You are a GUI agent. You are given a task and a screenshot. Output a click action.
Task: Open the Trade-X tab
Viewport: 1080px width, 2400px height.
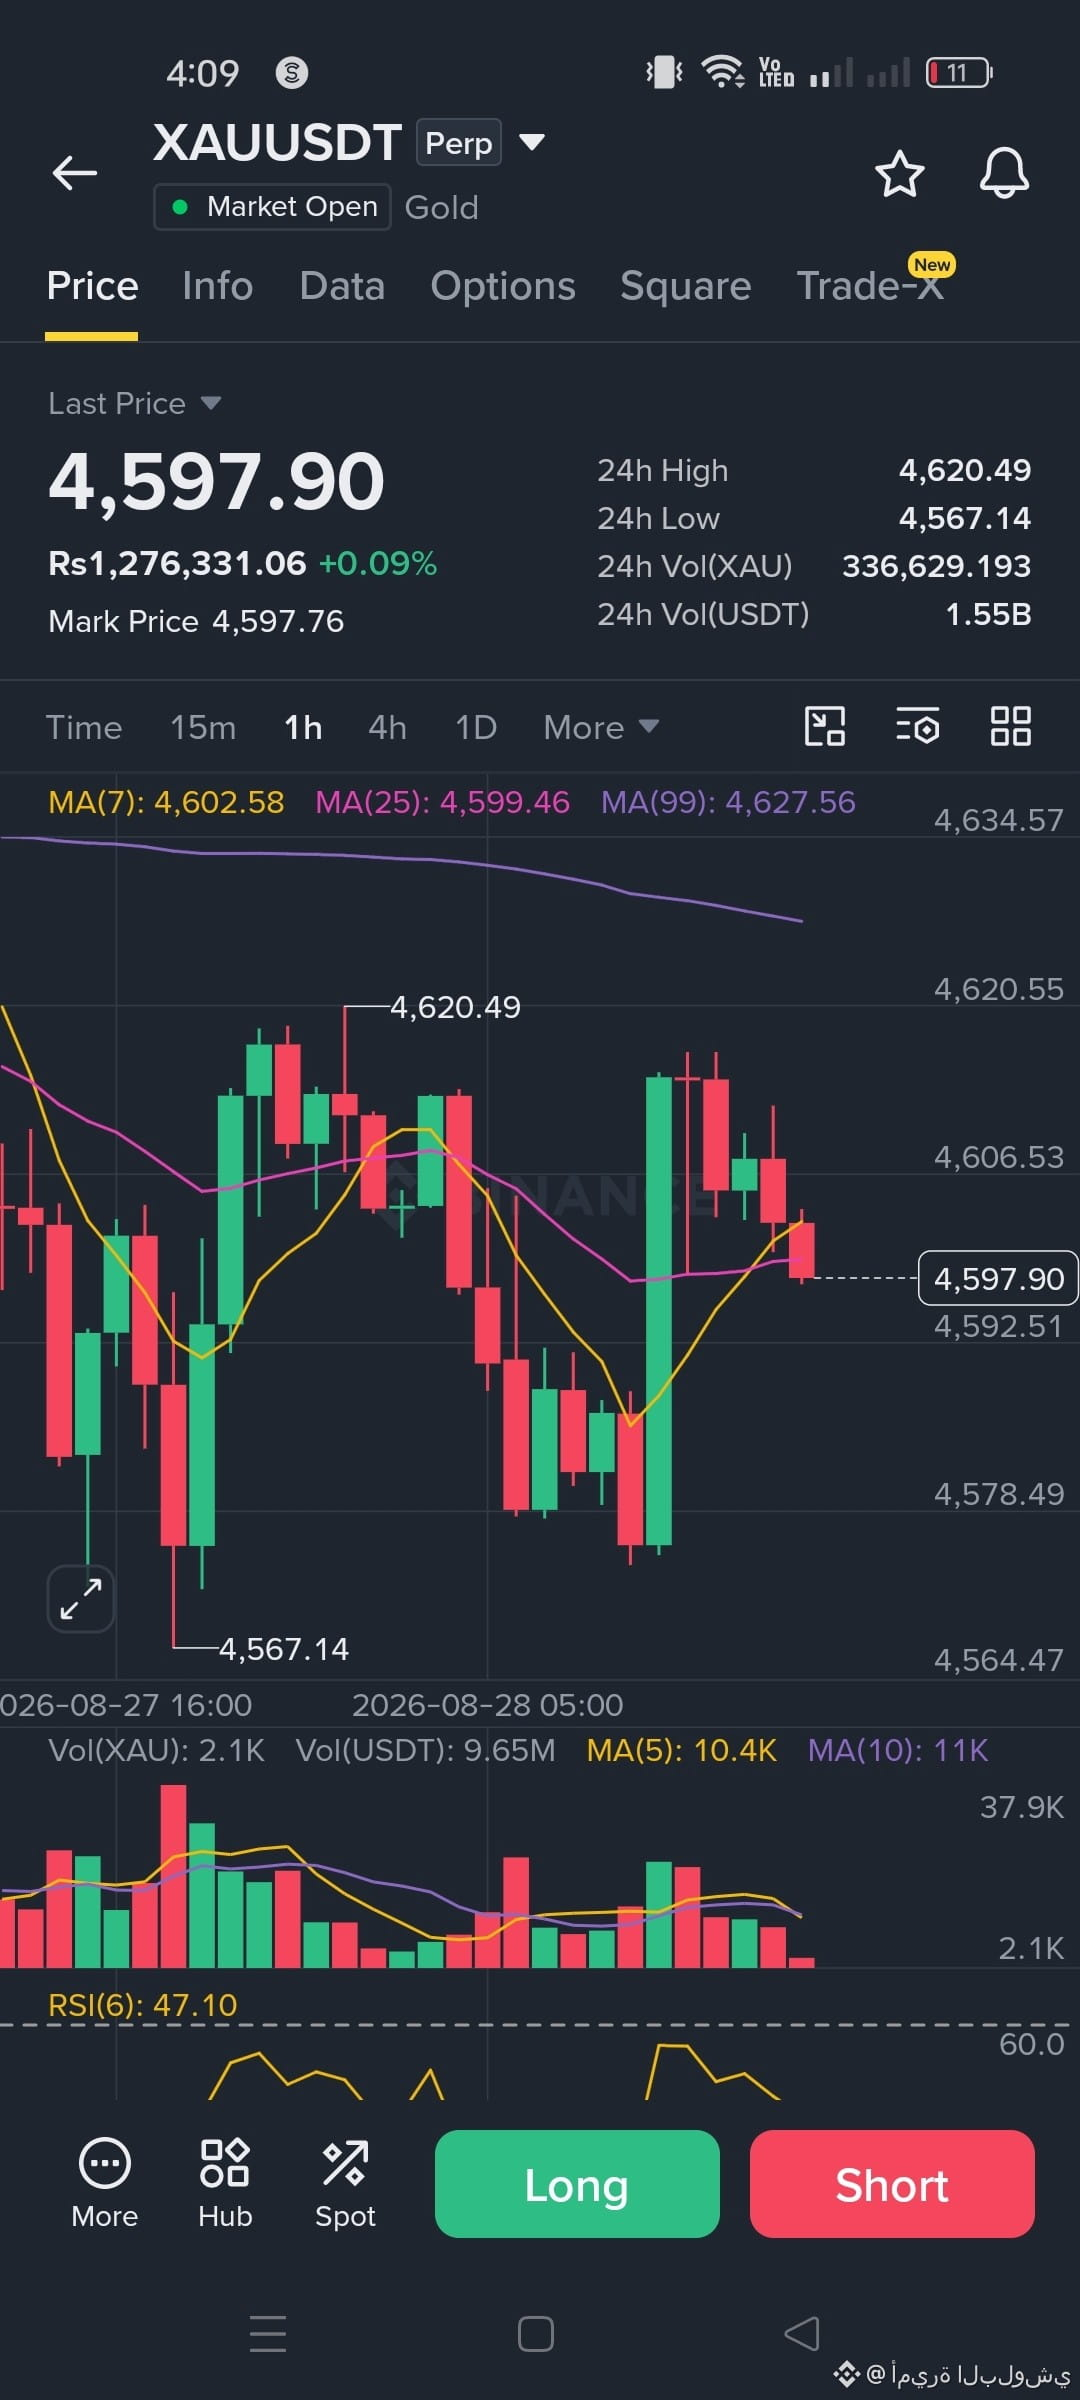point(870,286)
